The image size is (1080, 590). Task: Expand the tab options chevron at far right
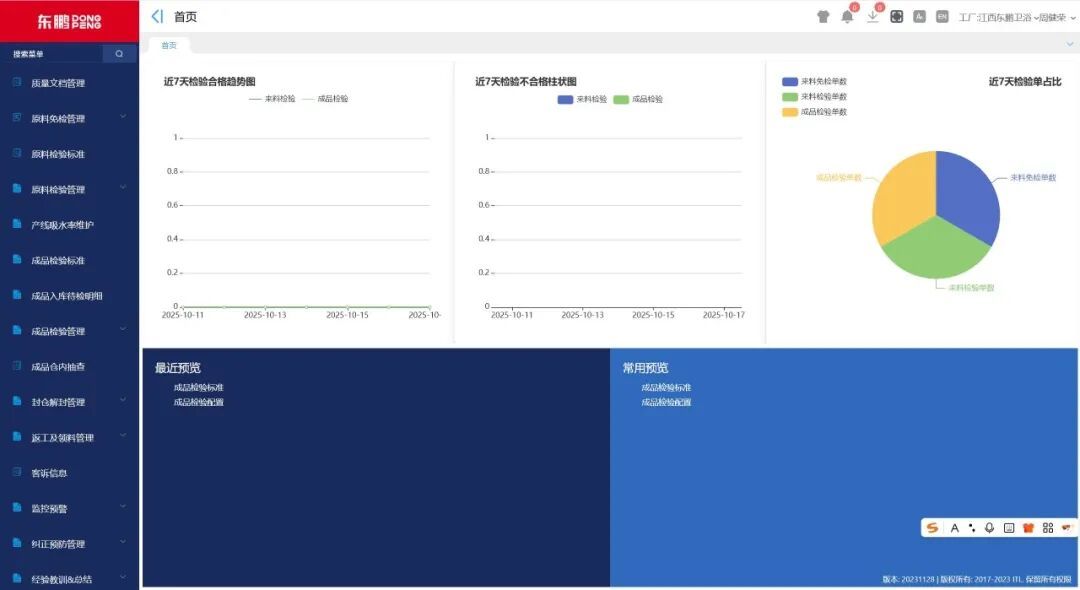click(x=1069, y=44)
